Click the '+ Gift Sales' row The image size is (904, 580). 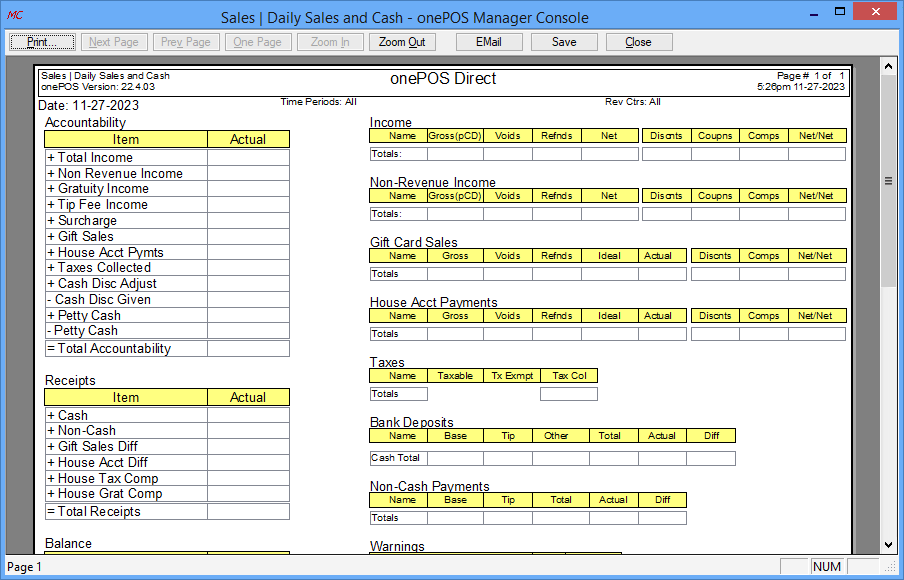[167, 236]
